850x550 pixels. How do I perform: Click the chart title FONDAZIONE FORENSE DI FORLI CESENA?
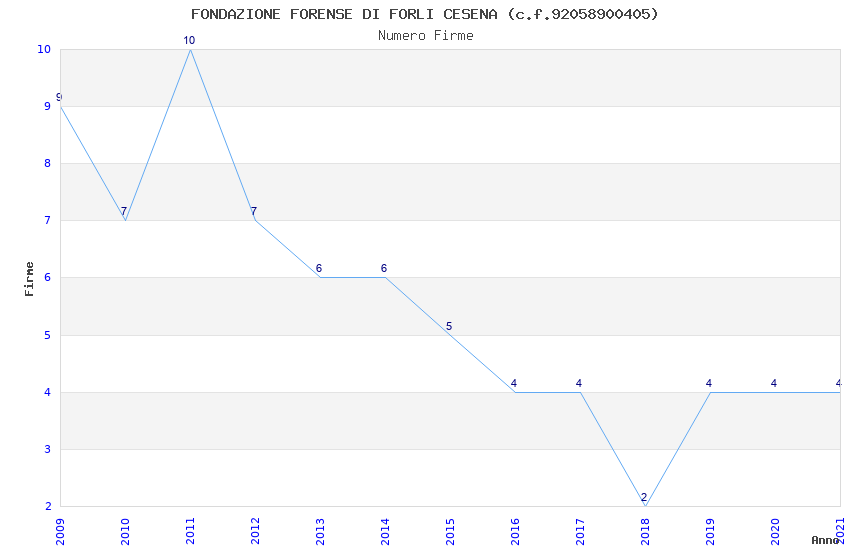[x=424, y=14]
